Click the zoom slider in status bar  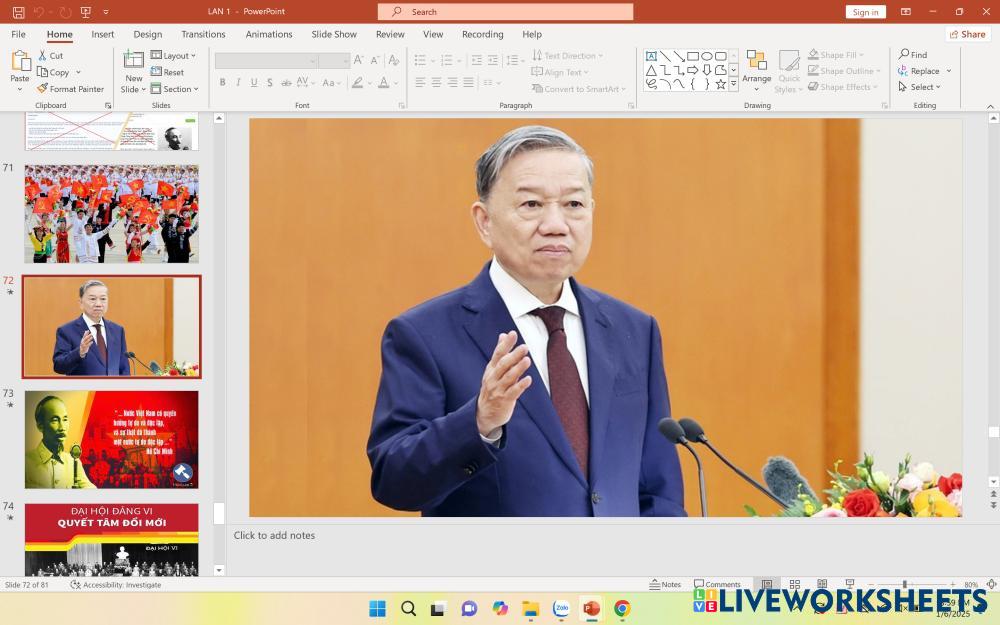[x=905, y=584]
